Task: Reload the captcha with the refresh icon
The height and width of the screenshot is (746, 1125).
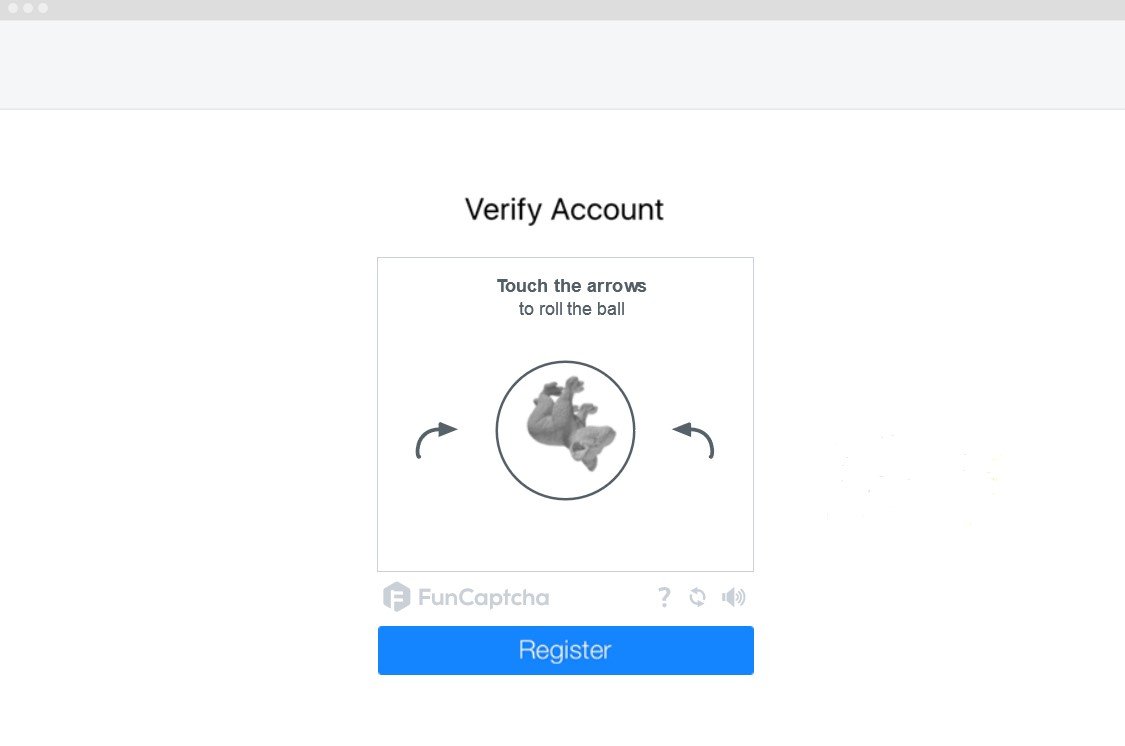Action: point(697,597)
